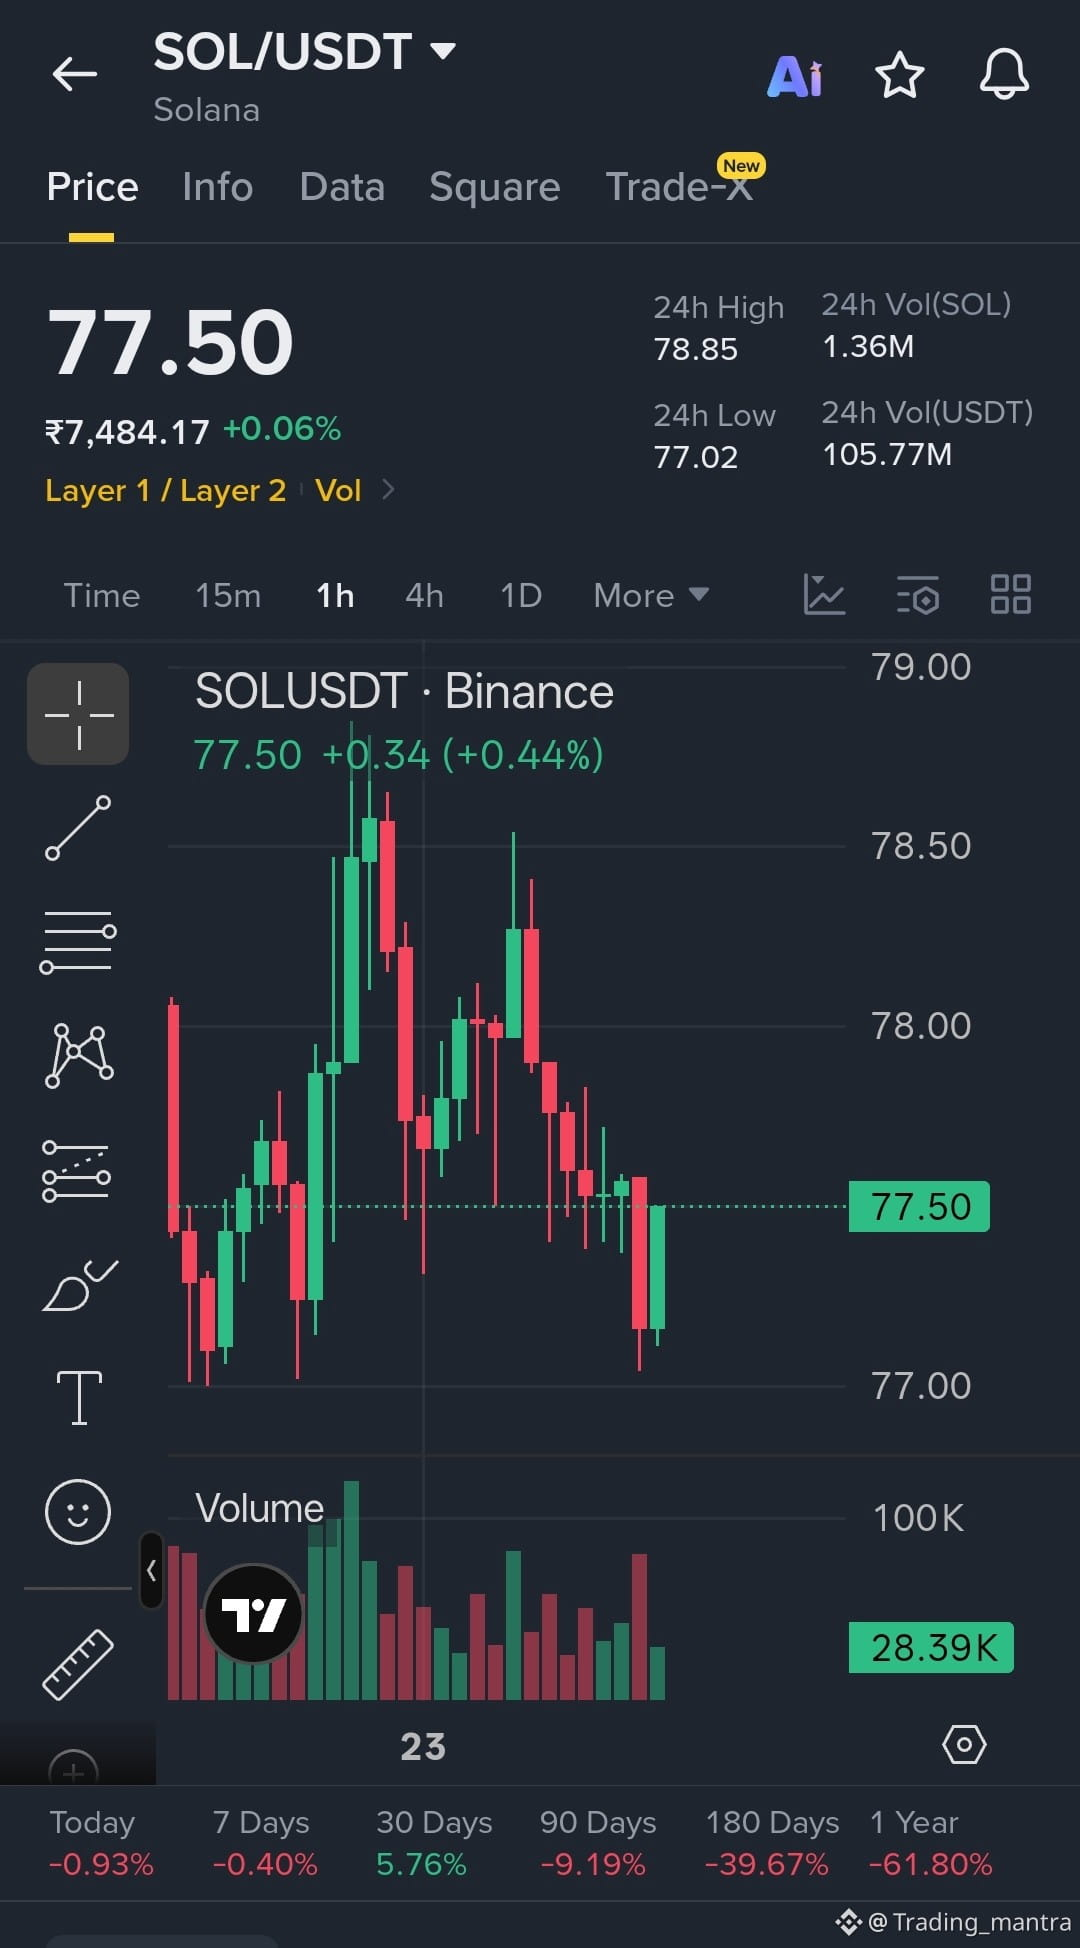Select the 90 Days performance stat

(x=598, y=1843)
